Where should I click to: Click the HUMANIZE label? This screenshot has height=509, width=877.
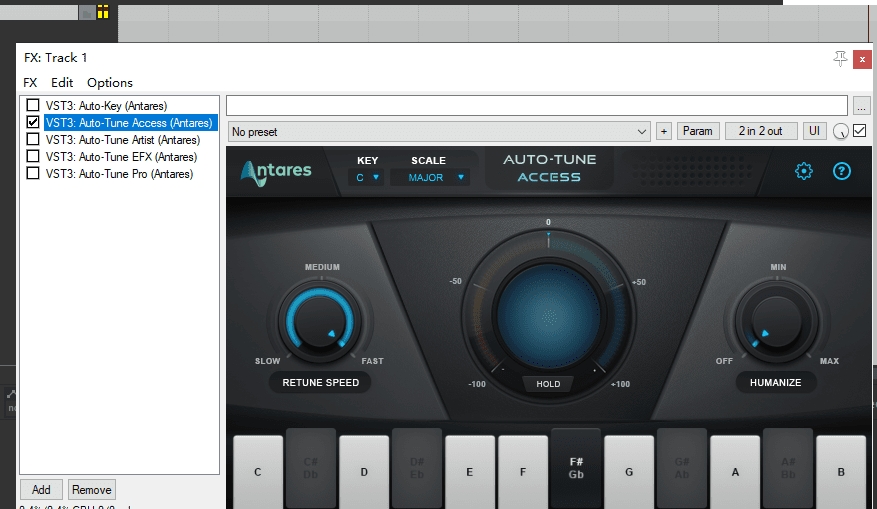775,383
